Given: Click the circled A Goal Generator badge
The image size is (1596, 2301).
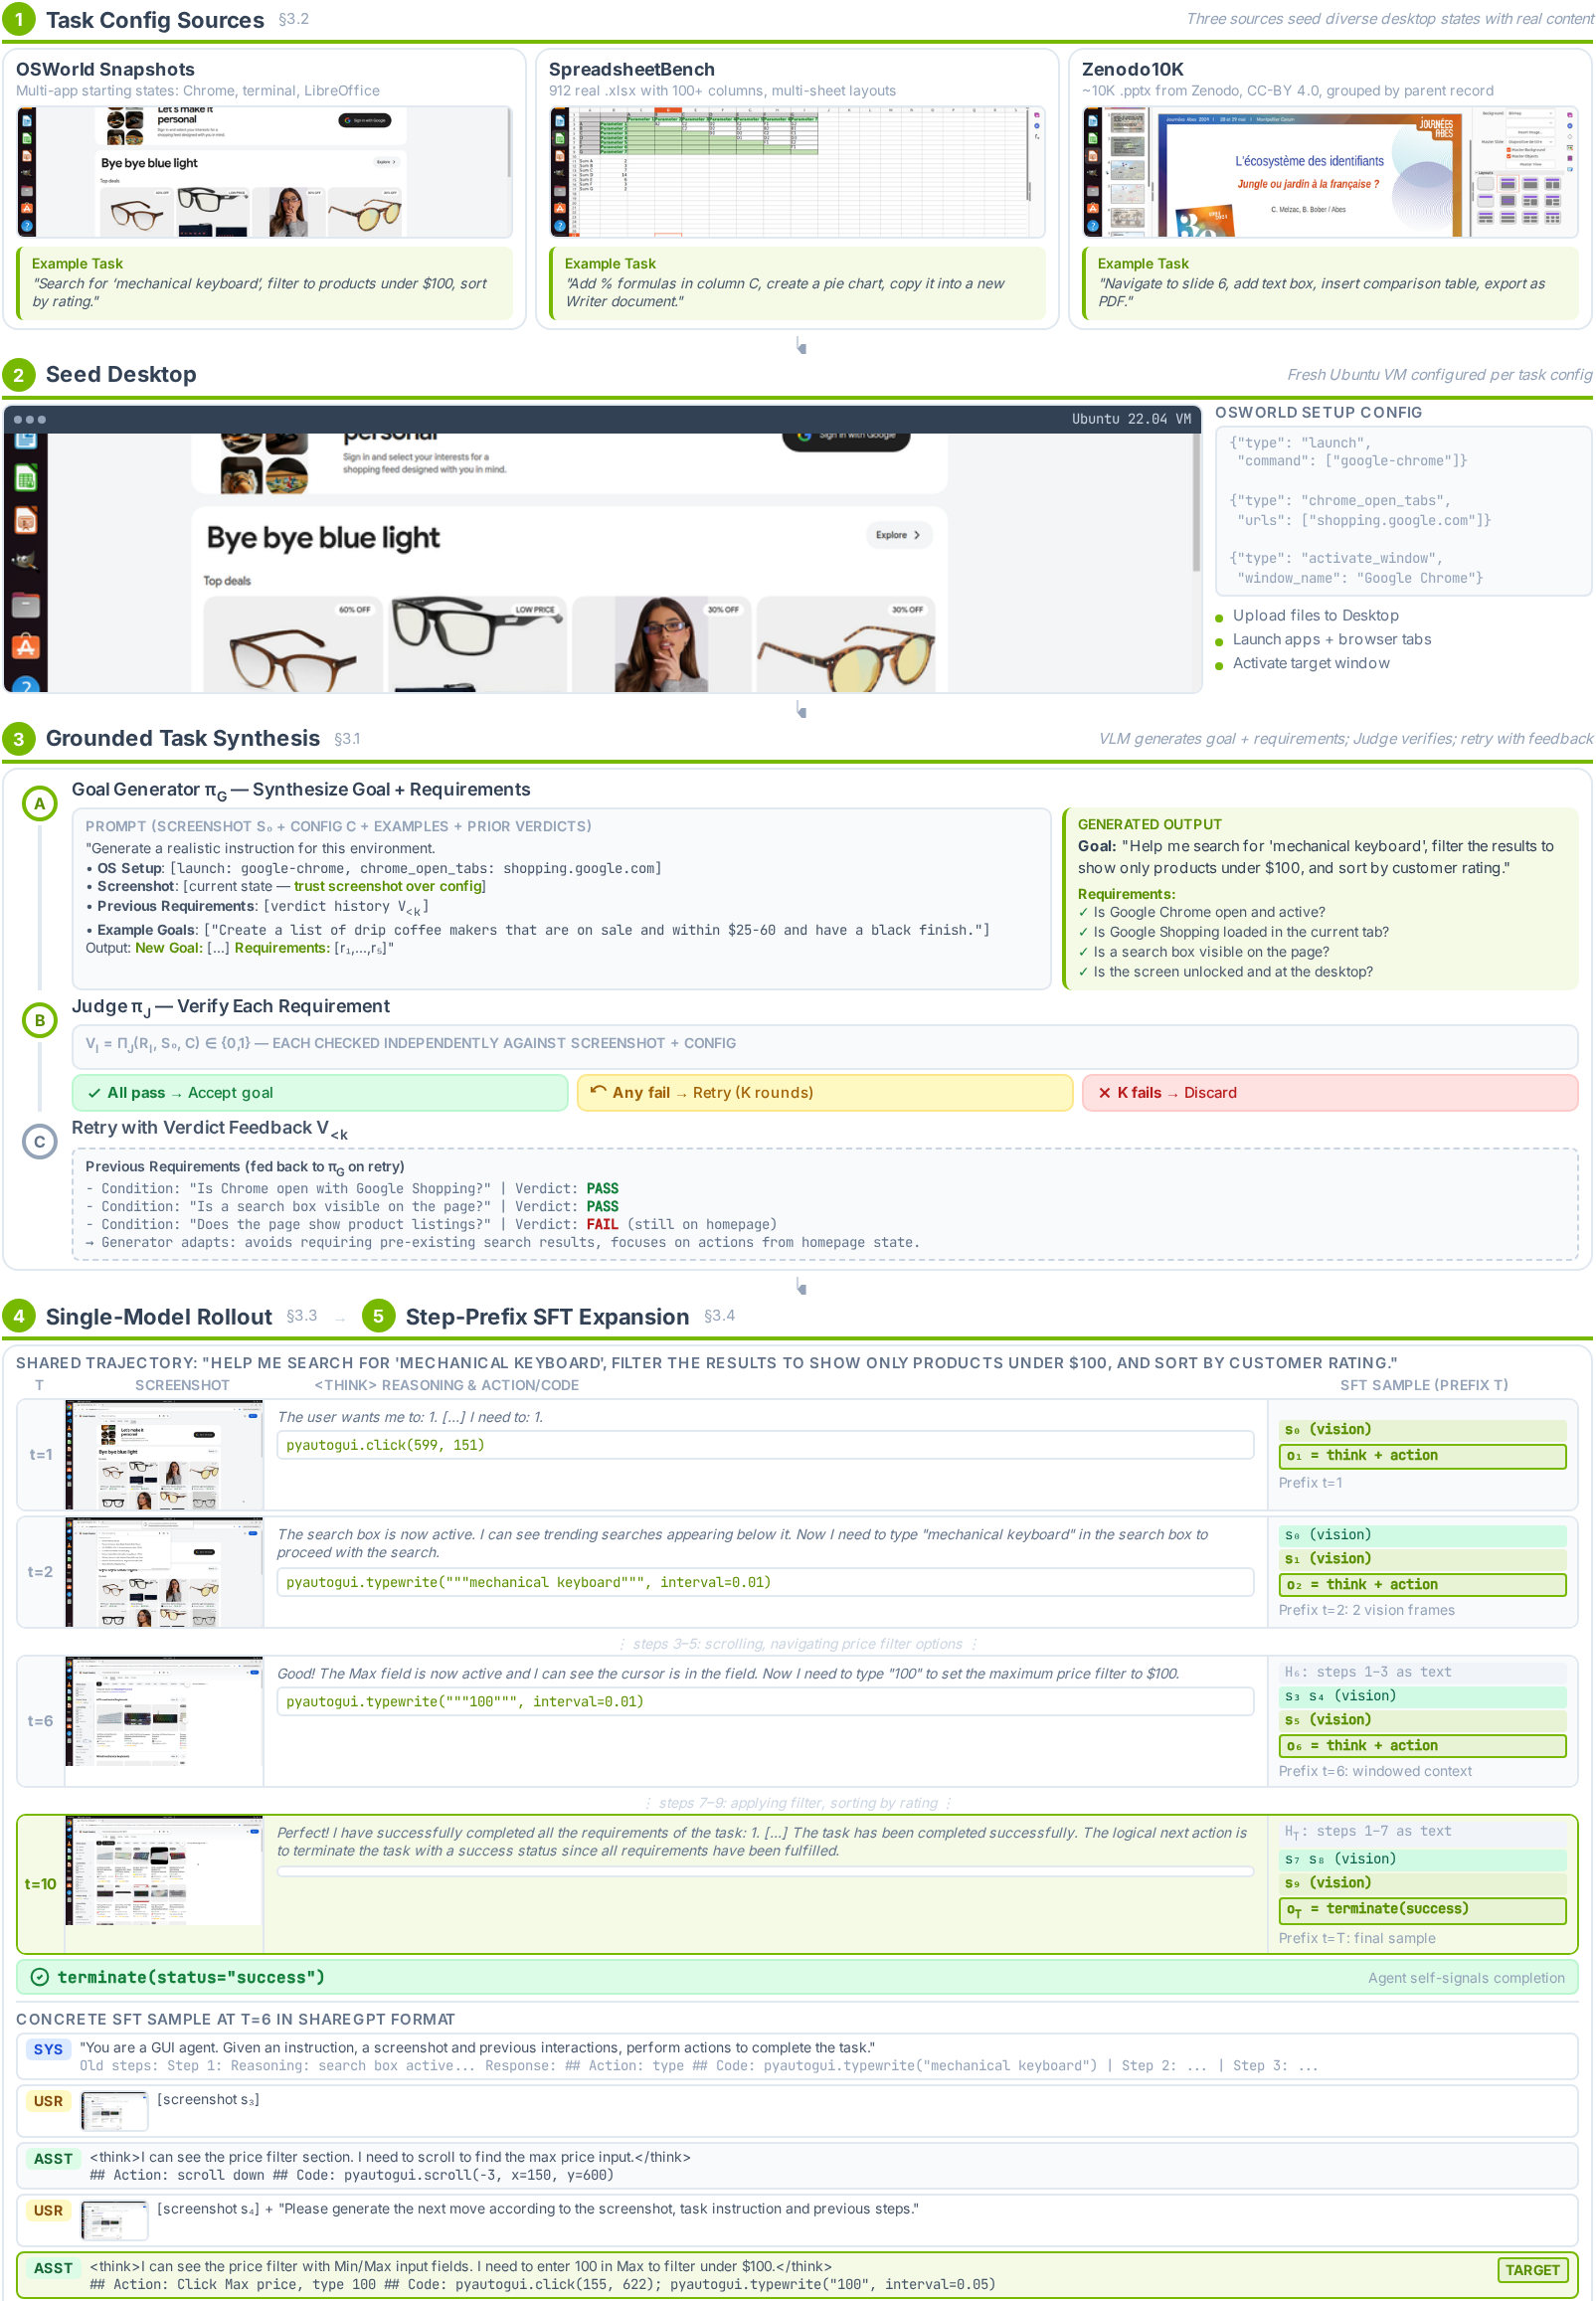Looking at the screenshot, I should click(x=40, y=804).
